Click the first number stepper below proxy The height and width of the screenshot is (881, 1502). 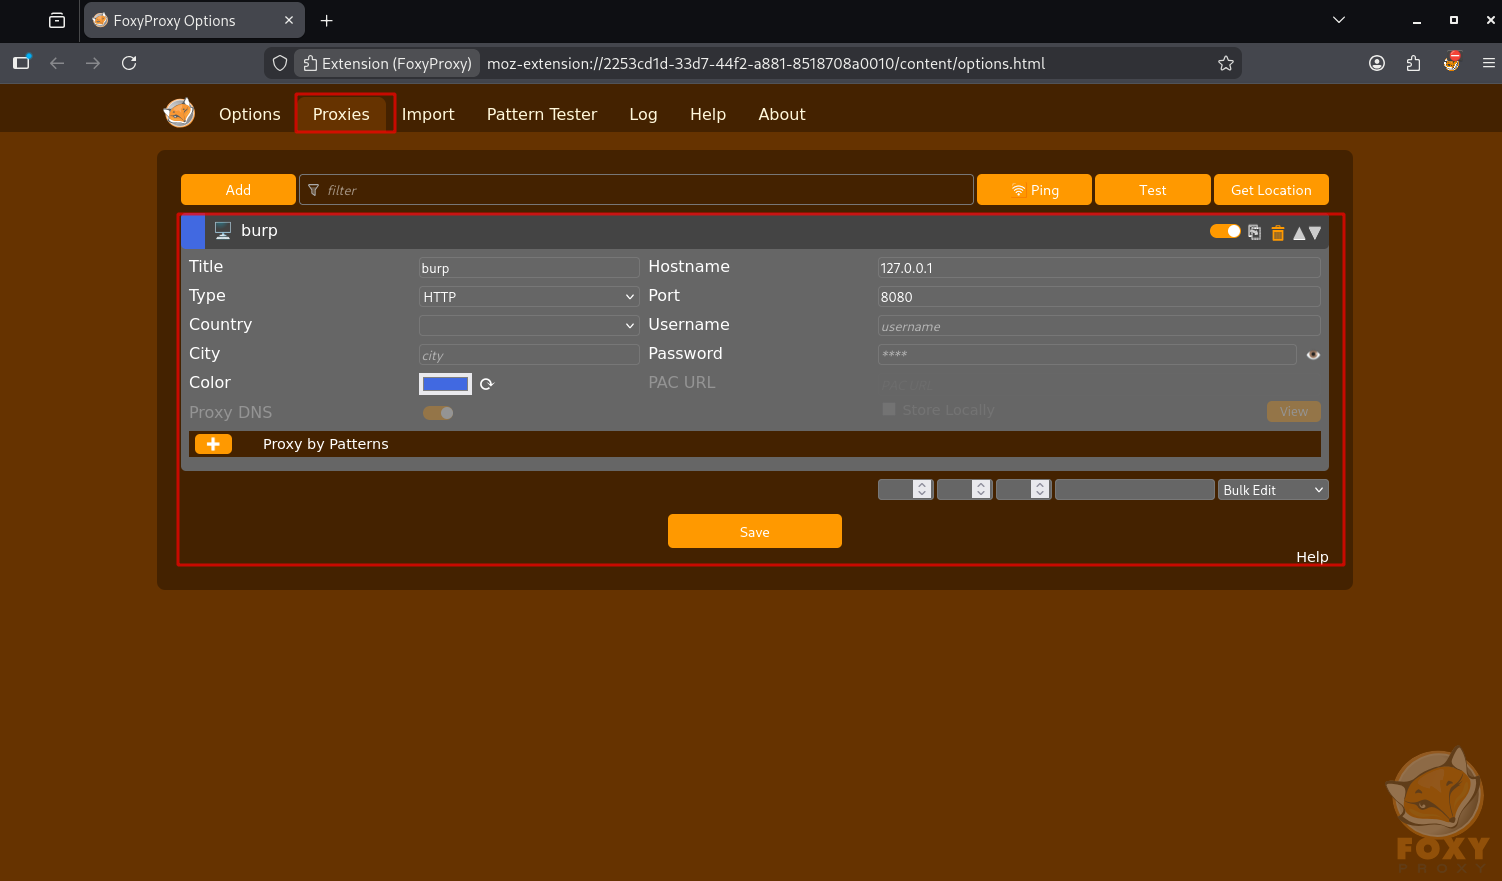coord(905,489)
